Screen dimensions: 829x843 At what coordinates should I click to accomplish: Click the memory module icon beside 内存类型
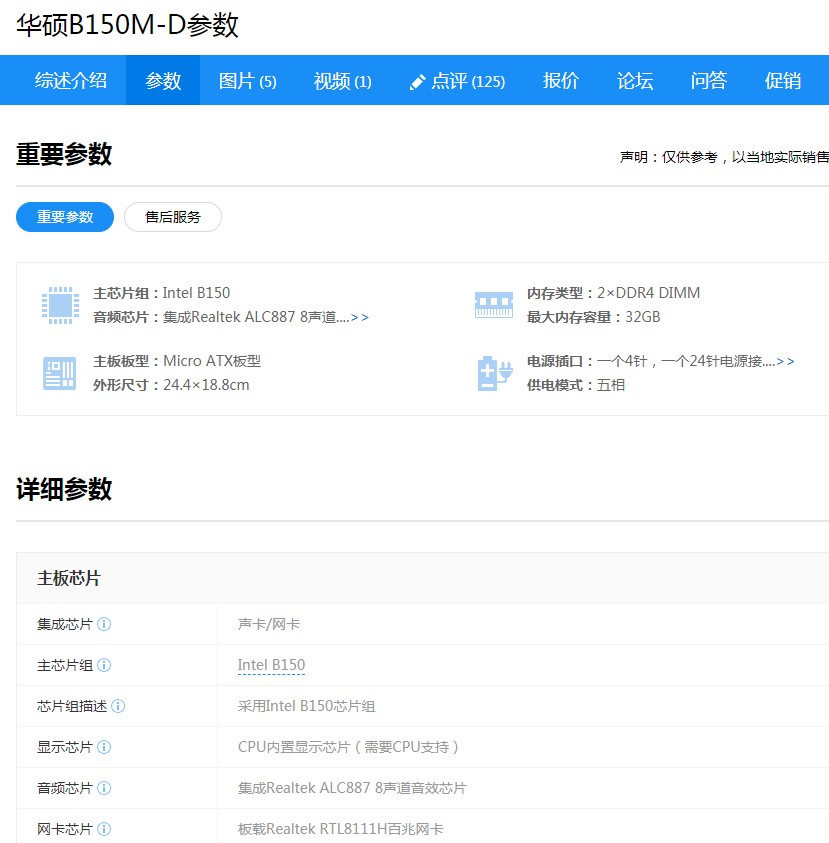point(494,305)
